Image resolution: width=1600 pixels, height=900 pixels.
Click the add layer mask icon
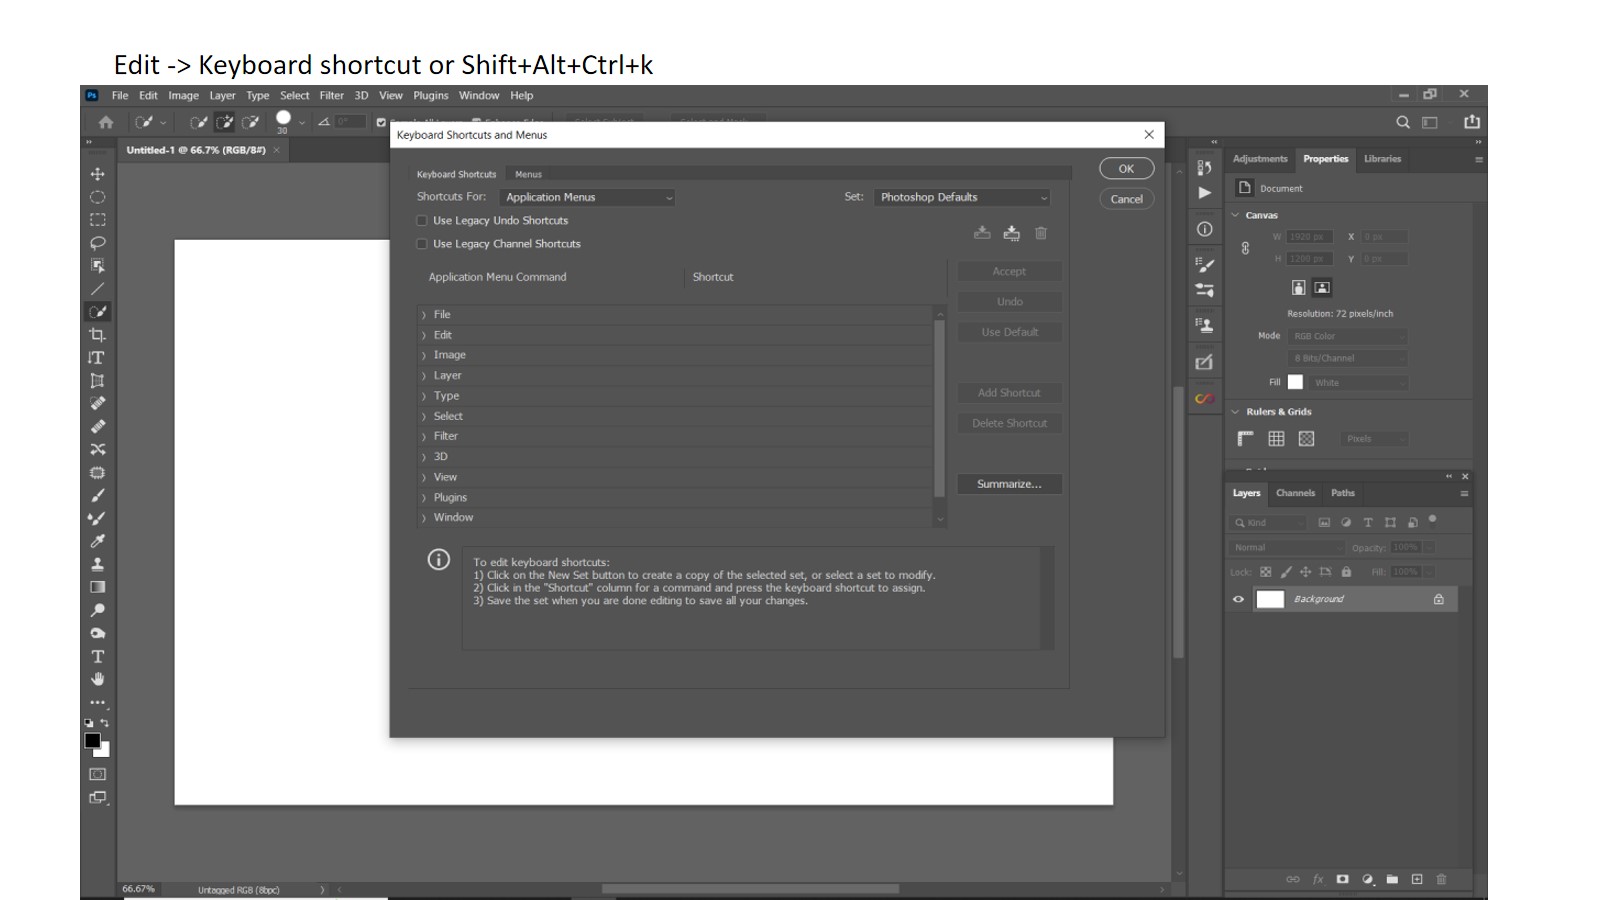coord(1342,879)
